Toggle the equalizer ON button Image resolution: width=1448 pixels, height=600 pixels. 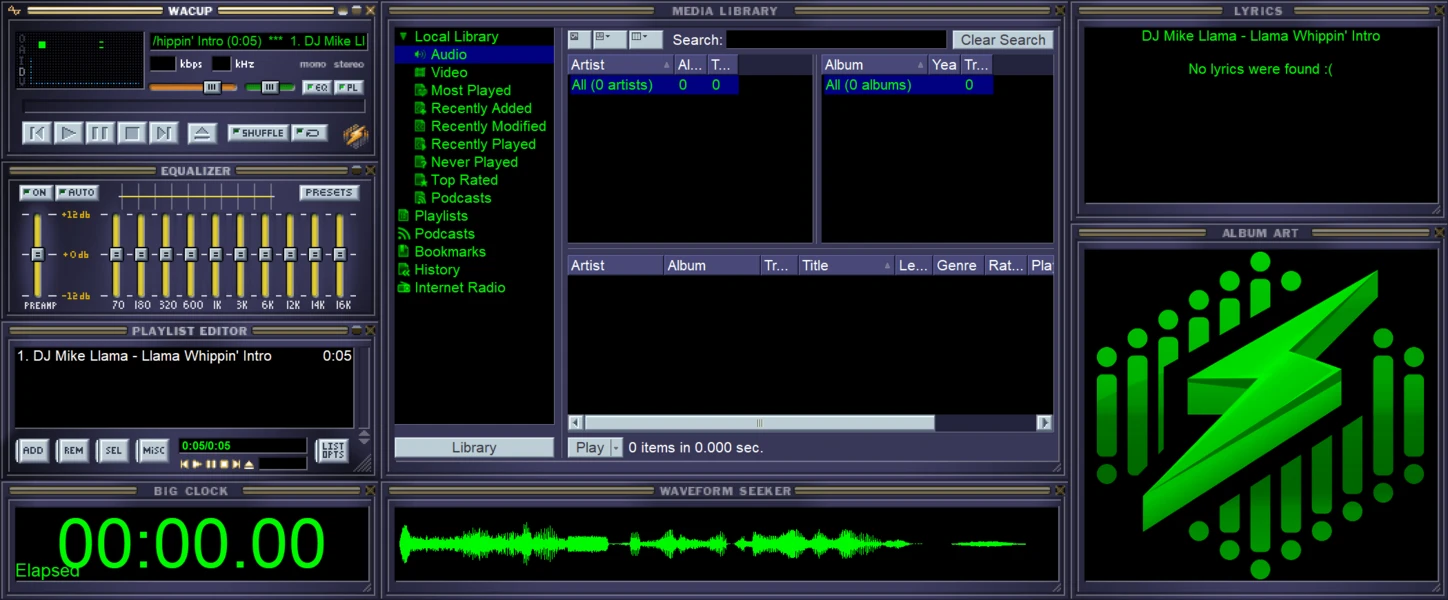coord(36,192)
